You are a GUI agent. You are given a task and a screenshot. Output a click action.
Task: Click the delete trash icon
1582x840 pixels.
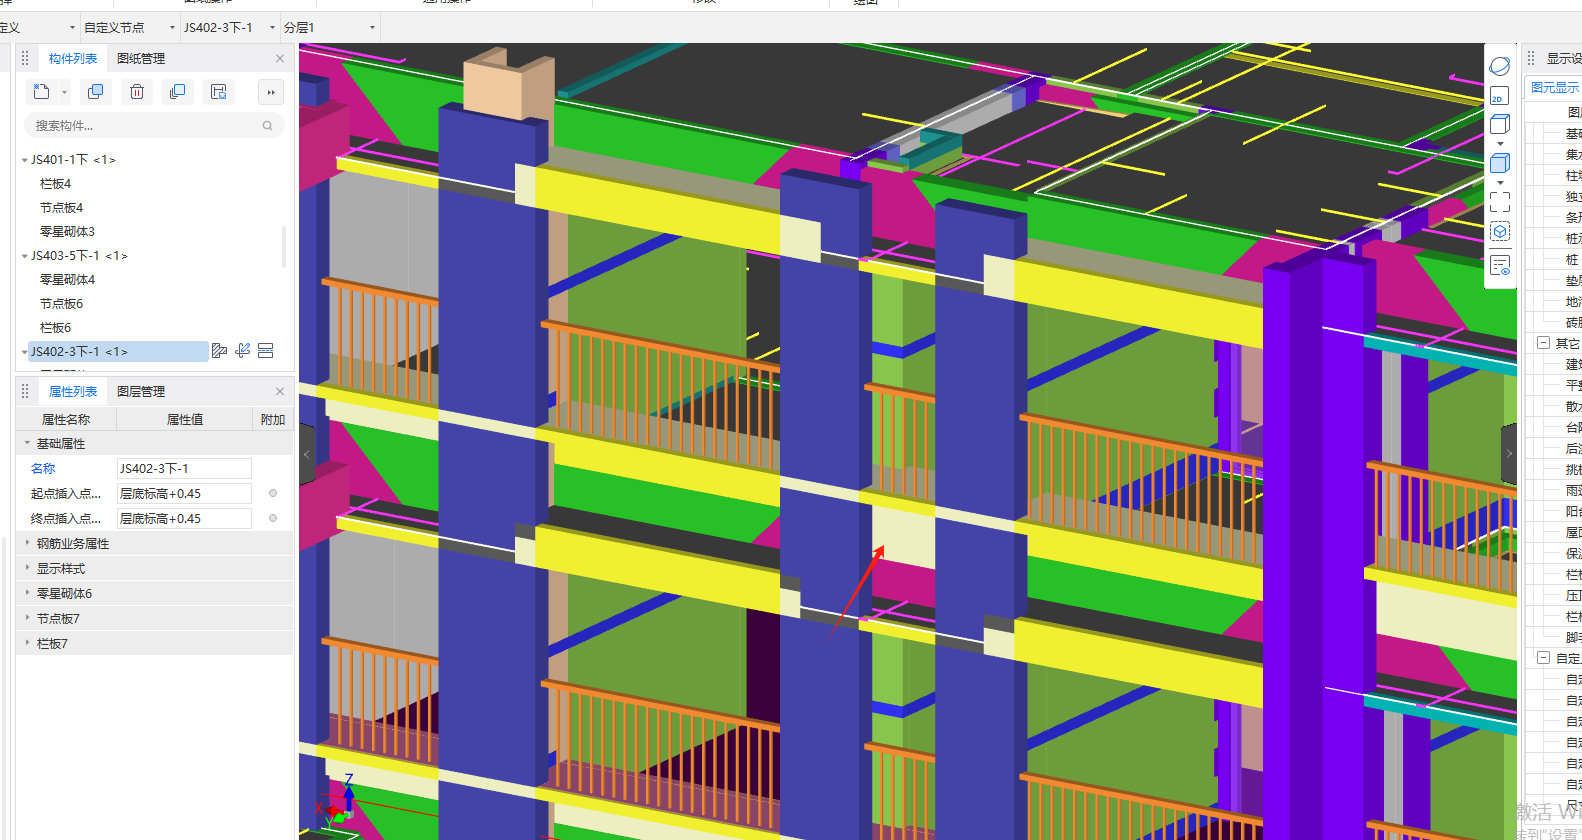coord(137,92)
